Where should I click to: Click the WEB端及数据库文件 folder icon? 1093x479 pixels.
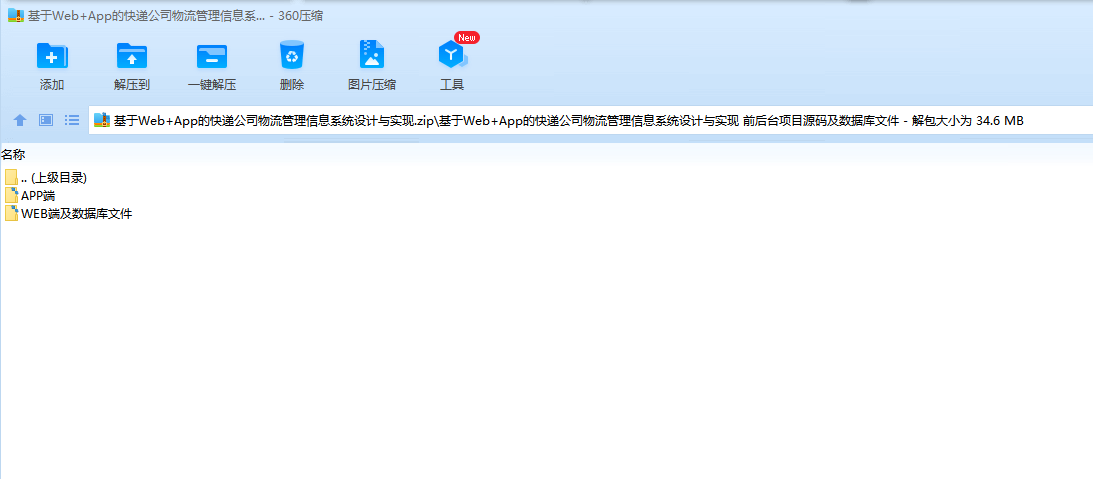pos(11,214)
